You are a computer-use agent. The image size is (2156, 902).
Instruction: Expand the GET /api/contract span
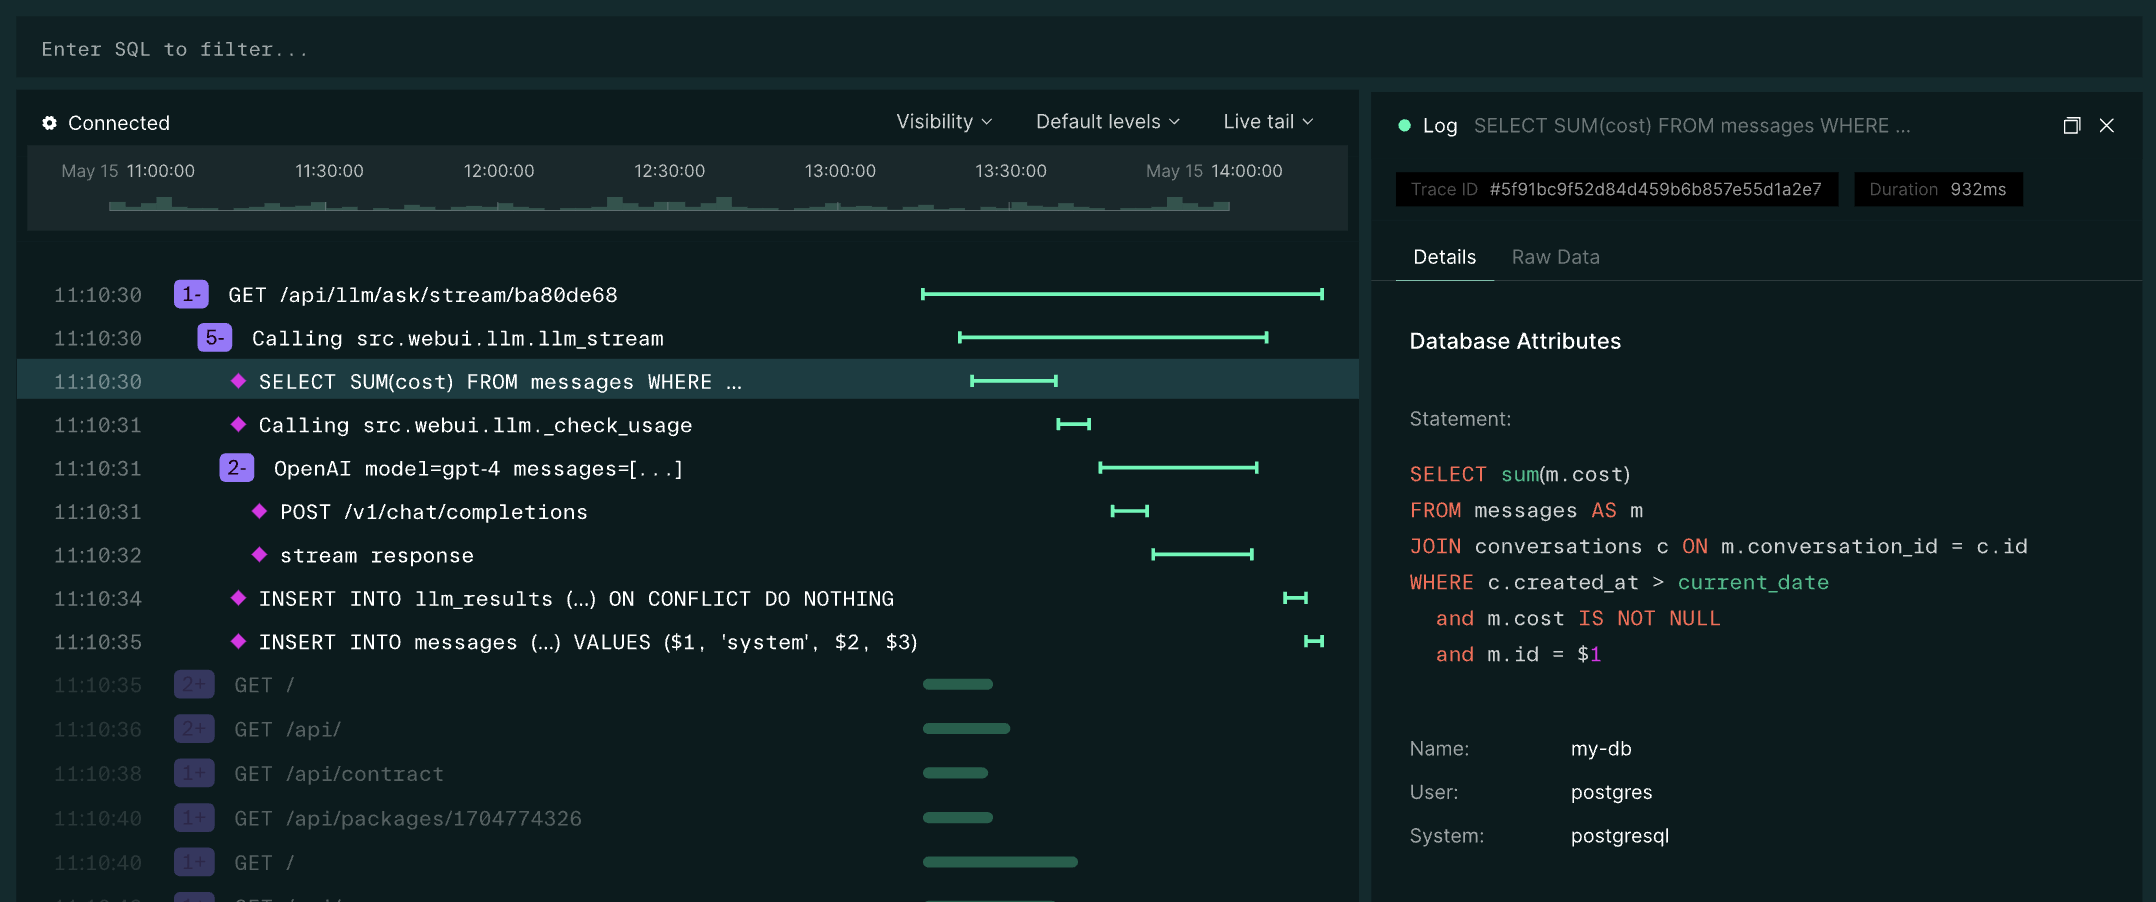pos(194,773)
